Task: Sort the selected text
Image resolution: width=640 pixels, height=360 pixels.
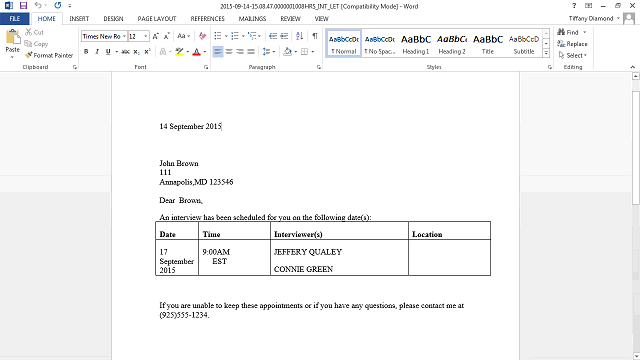Action: coord(300,36)
